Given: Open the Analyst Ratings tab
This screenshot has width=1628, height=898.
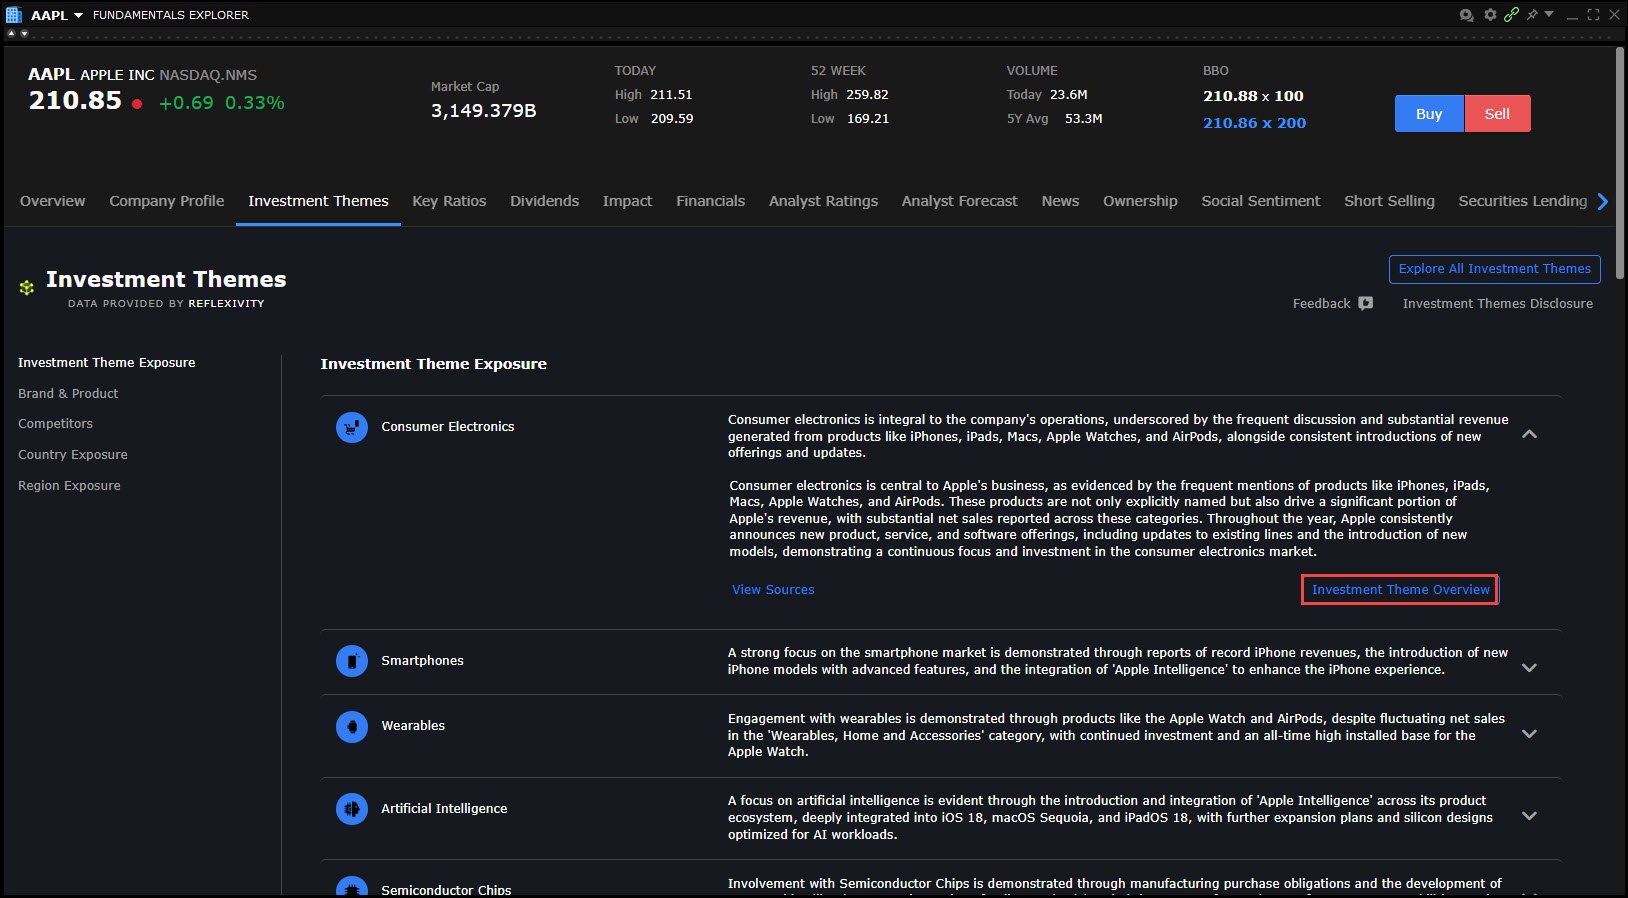Looking at the screenshot, I should click(824, 201).
